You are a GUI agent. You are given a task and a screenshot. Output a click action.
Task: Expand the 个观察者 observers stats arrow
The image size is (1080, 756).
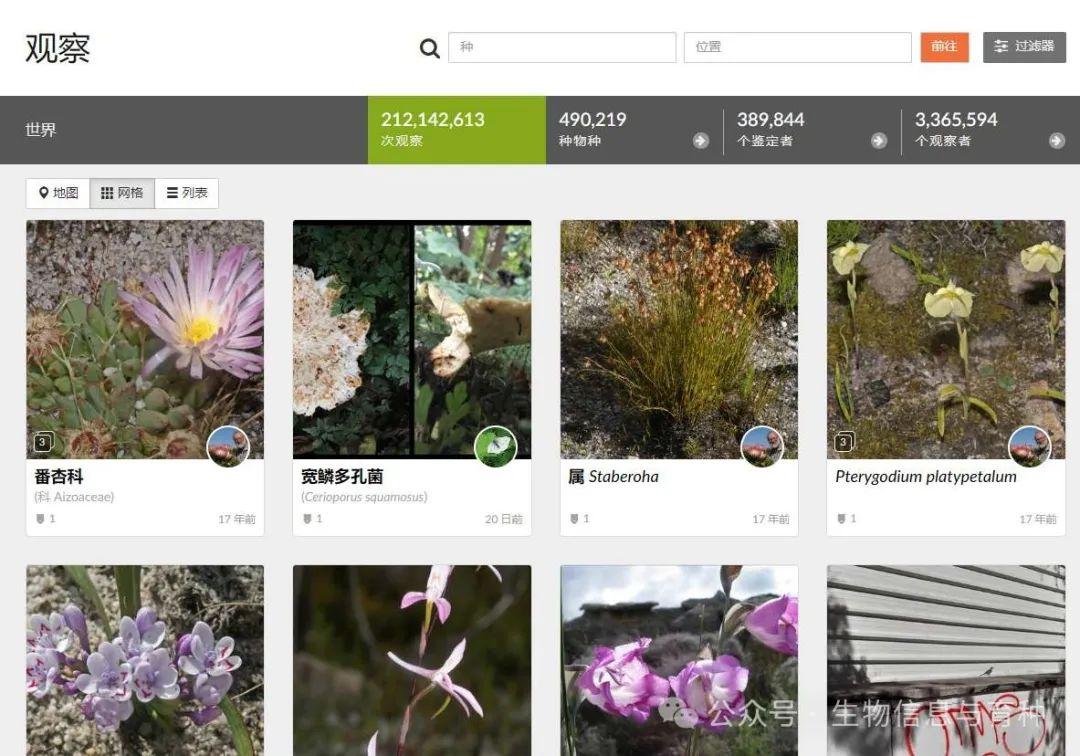click(1058, 140)
